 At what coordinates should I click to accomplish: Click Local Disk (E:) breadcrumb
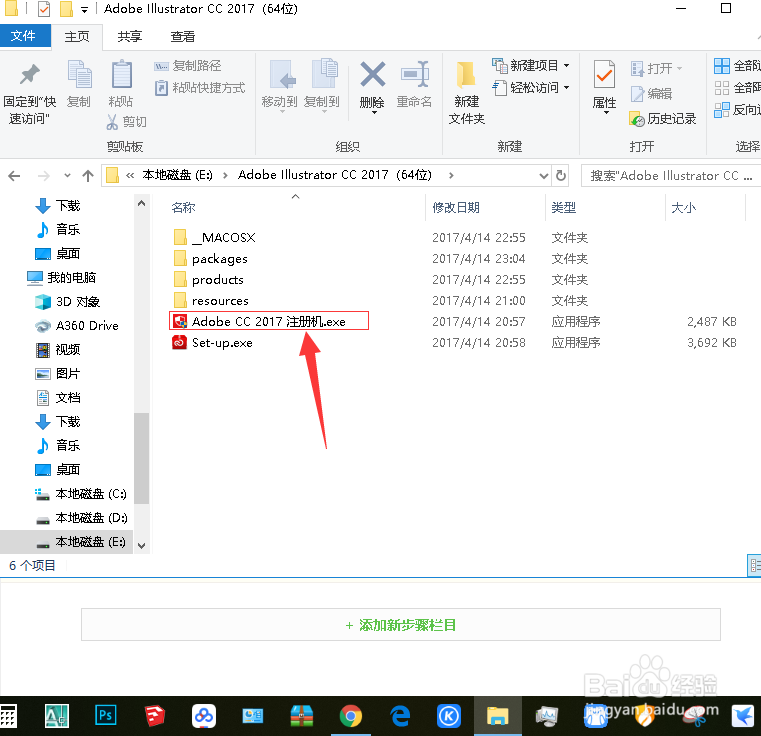[x=177, y=175]
